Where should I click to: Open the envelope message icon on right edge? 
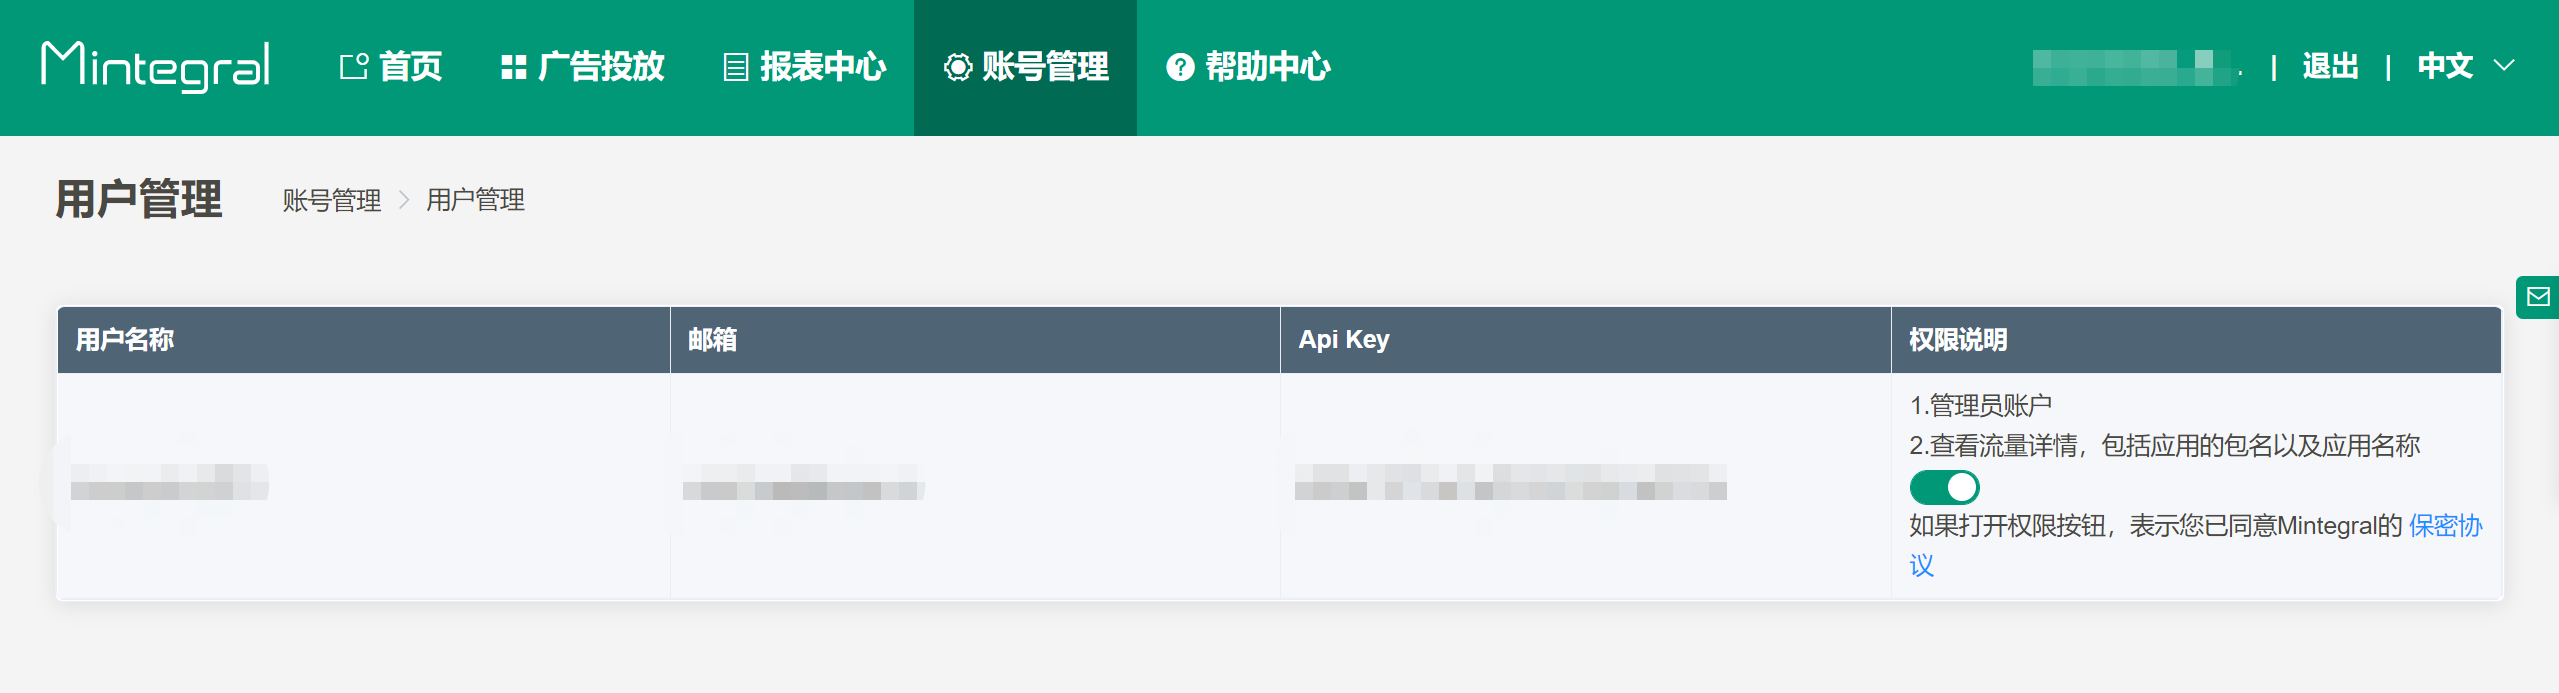(2536, 296)
